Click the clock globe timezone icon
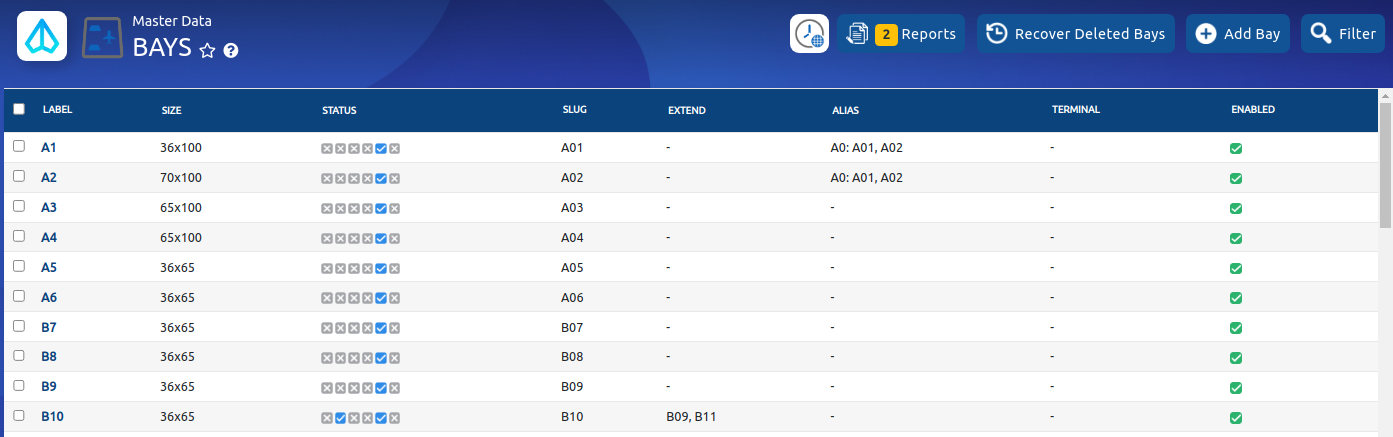This screenshot has height=437, width=1393. (x=809, y=34)
